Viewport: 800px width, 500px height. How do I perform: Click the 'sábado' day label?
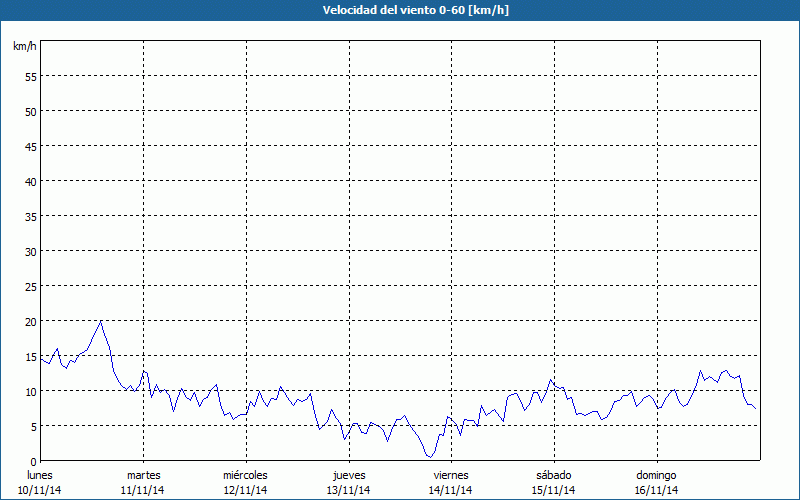coord(553,475)
